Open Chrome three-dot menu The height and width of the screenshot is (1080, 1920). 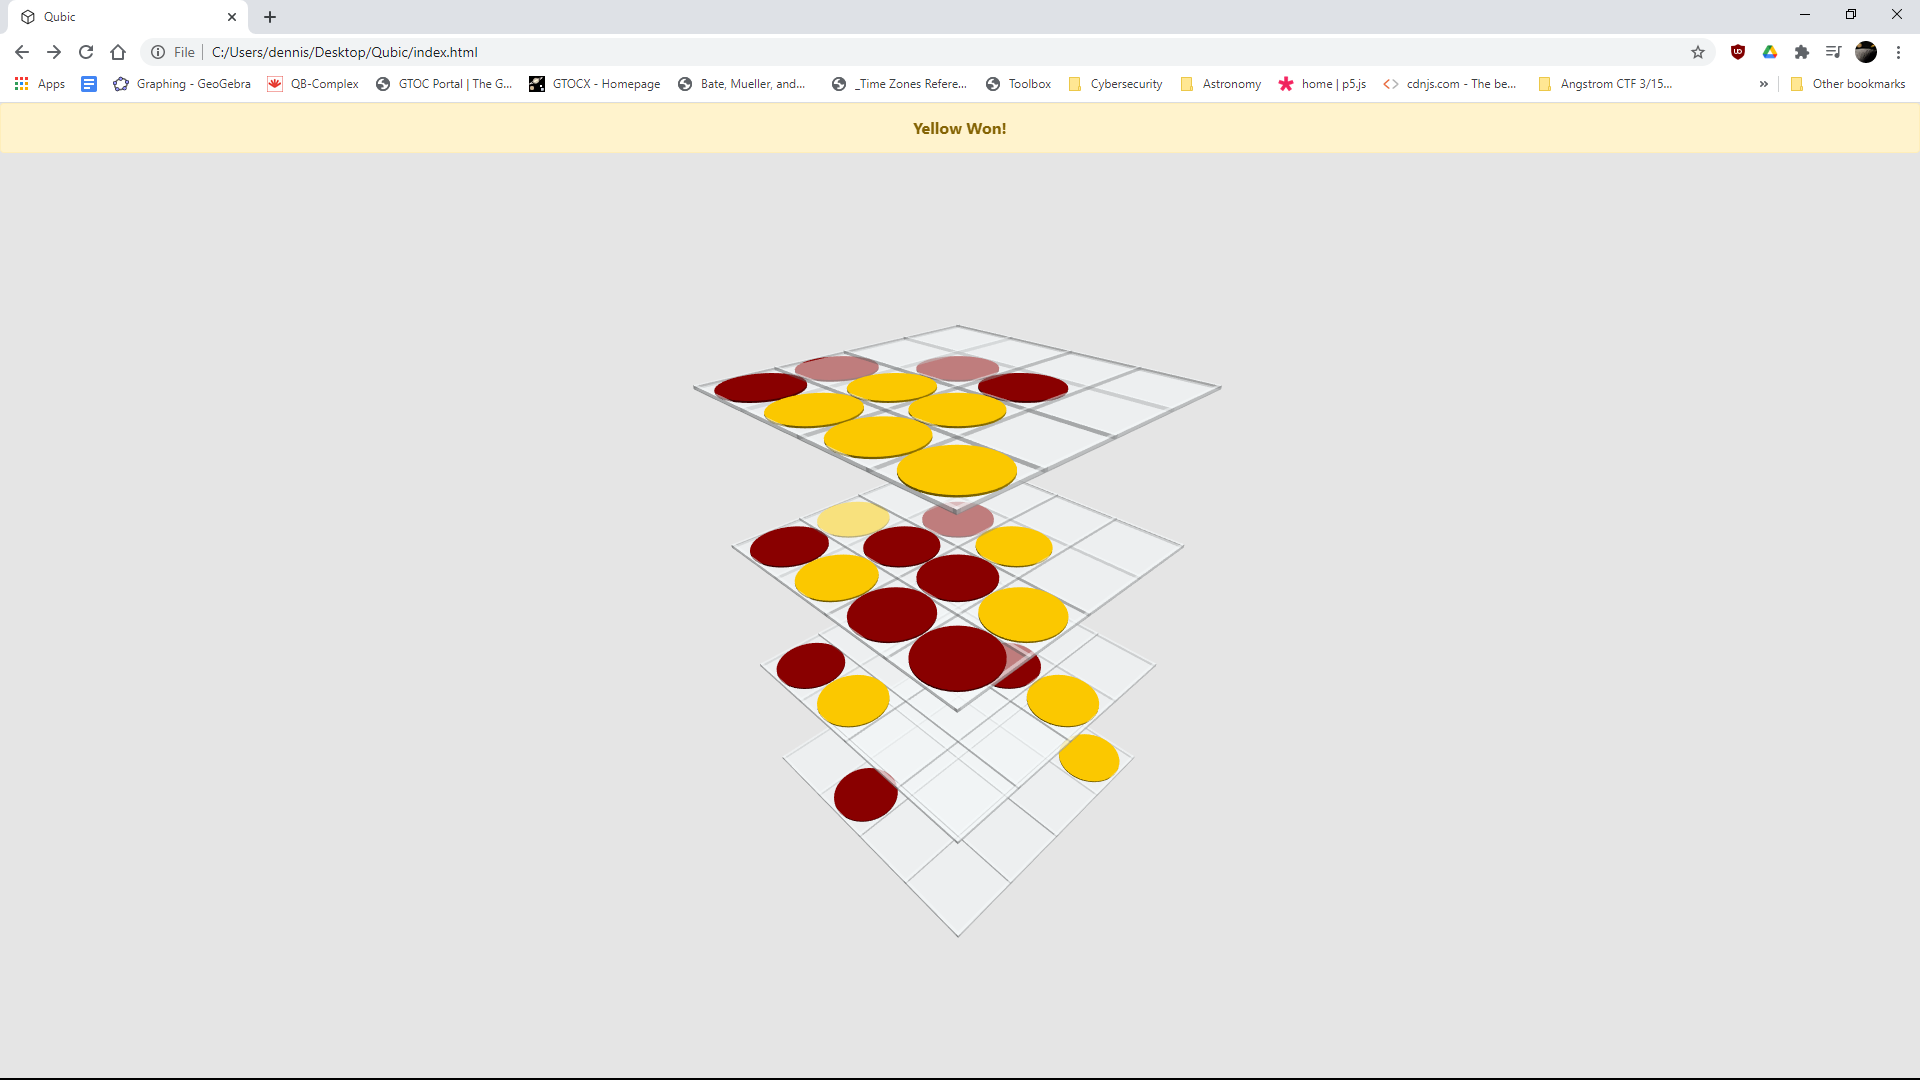tap(1898, 52)
